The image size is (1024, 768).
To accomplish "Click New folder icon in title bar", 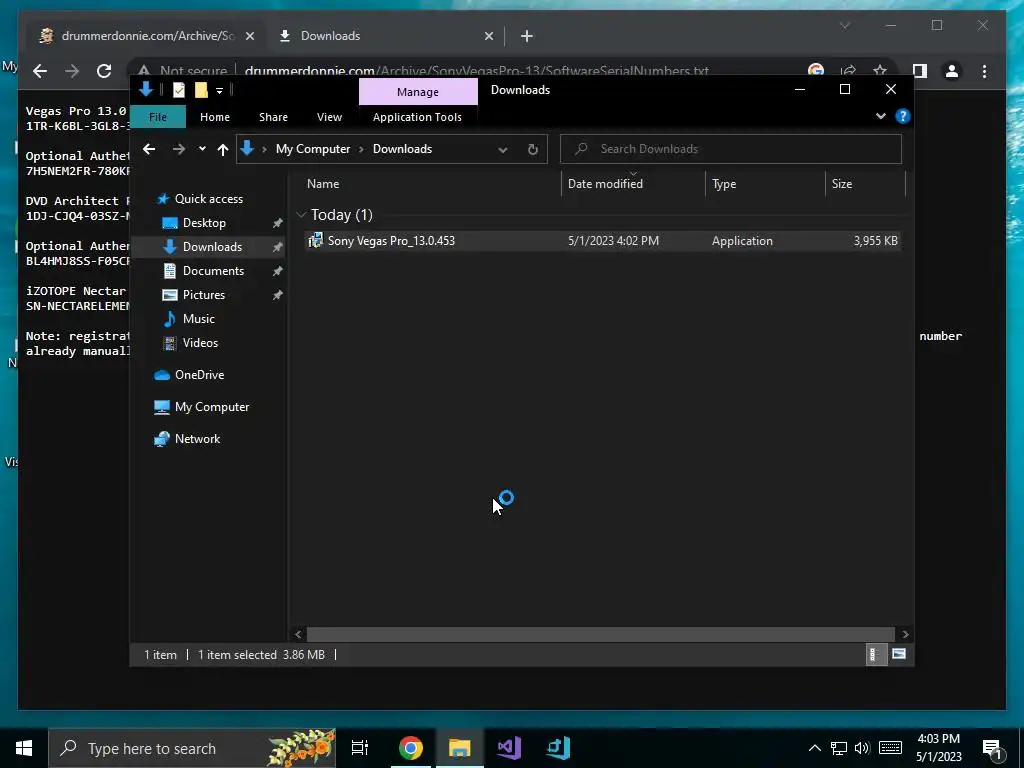I will tap(201, 90).
